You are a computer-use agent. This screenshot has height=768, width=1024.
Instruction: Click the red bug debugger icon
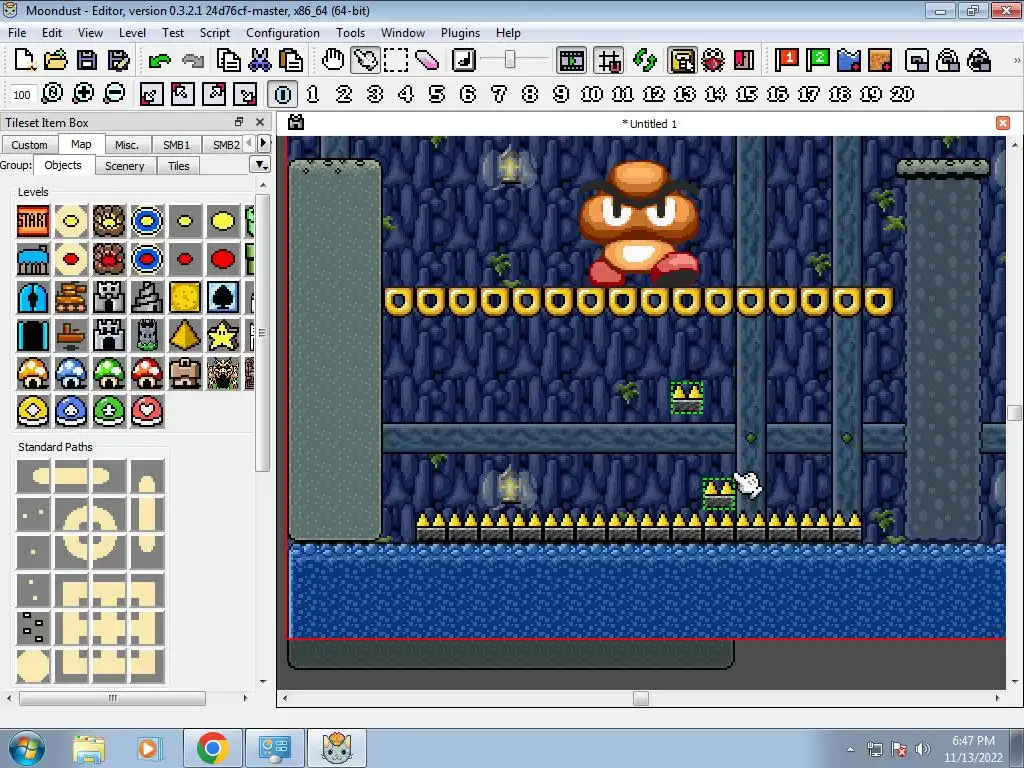click(x=712, y=60)
